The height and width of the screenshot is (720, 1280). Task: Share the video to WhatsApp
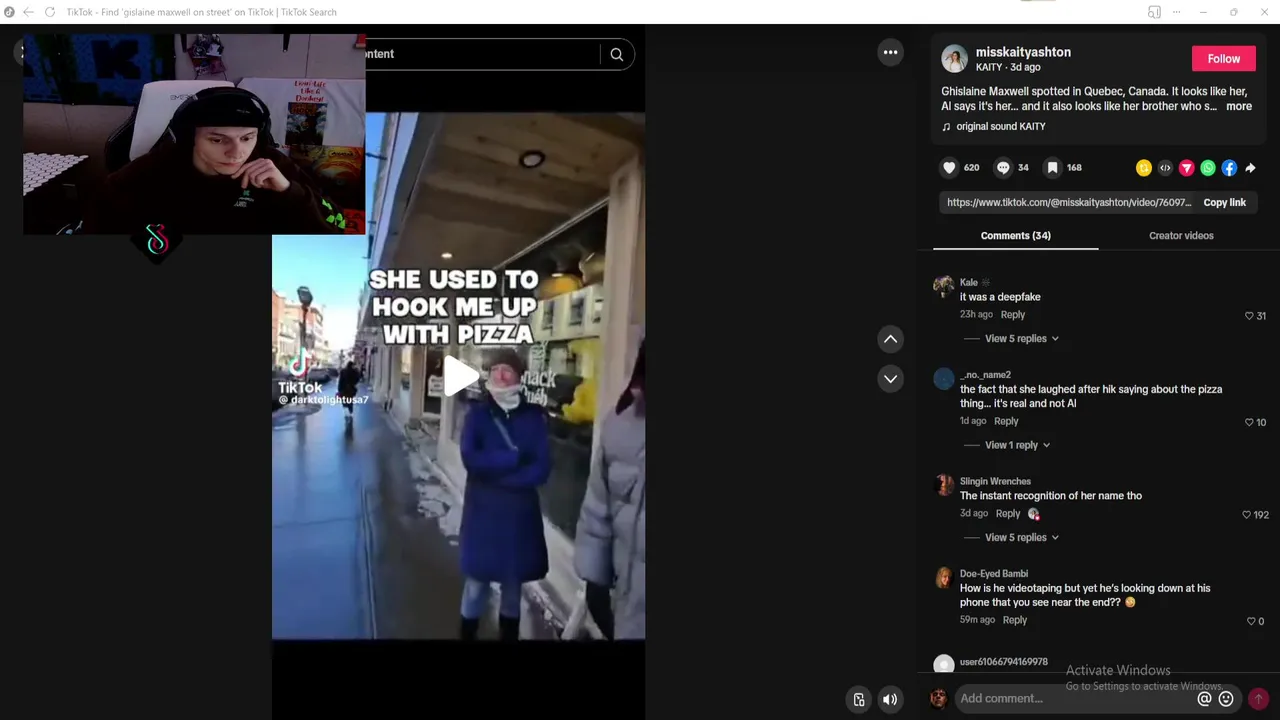click(1208, 168)
